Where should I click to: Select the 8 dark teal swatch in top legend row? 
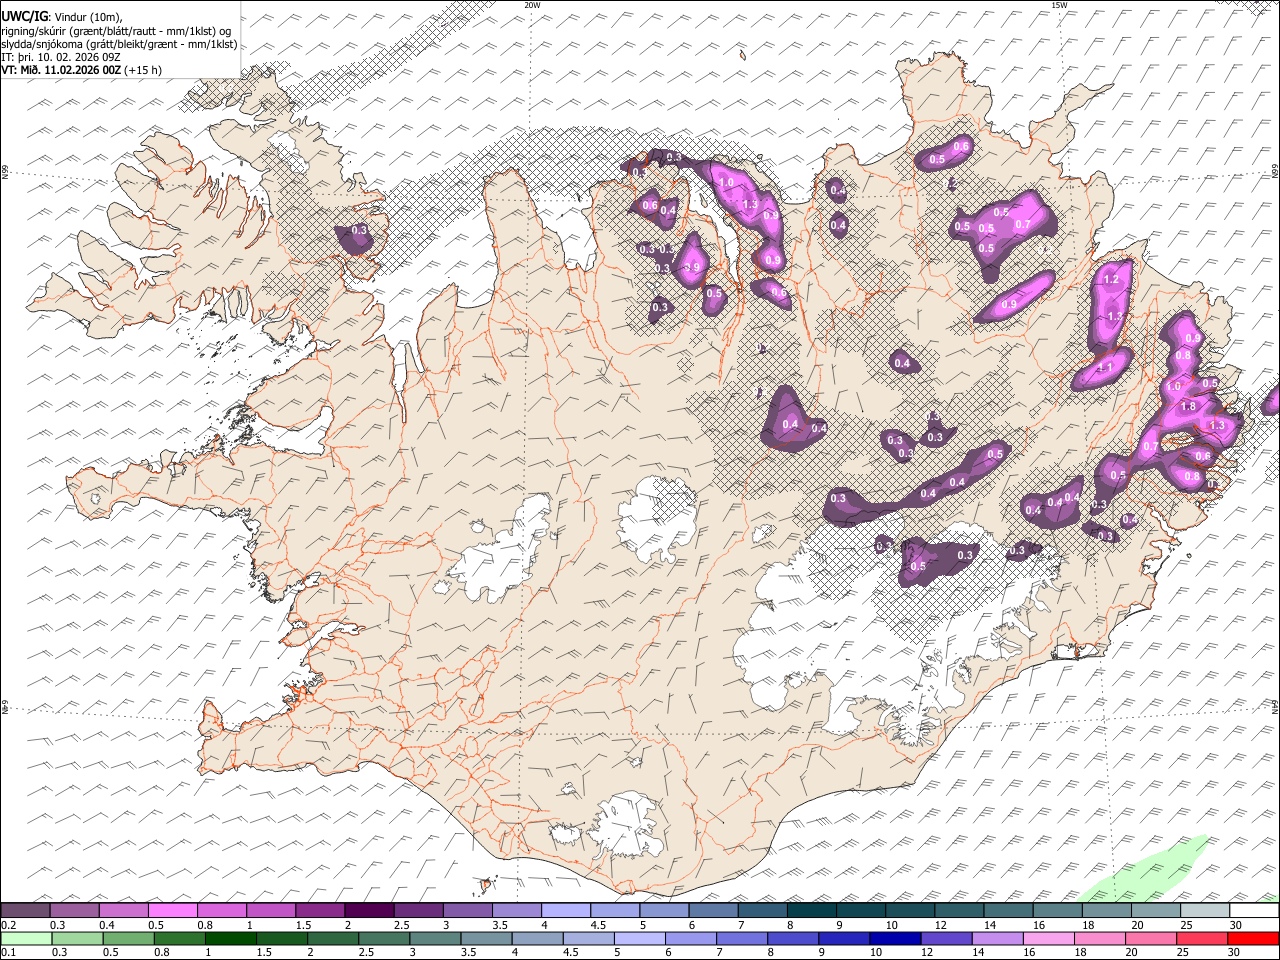click(811, 910)
